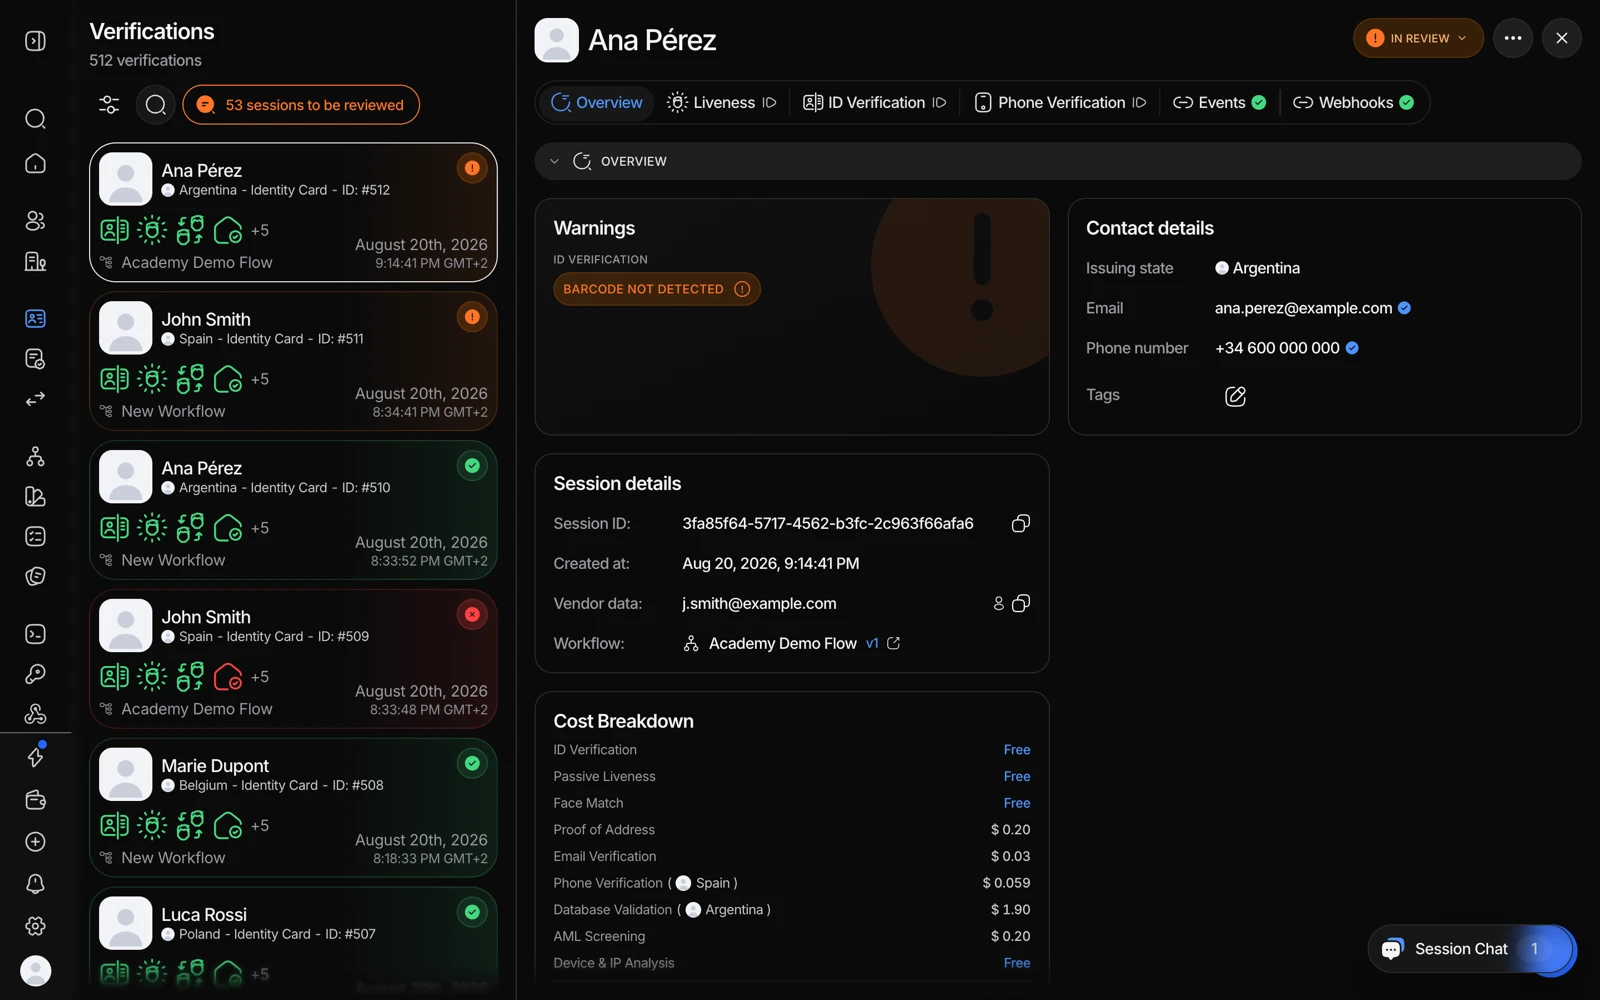Open the Events tab
This screenshot has height=1000, width=1600.
point(1219,103)
